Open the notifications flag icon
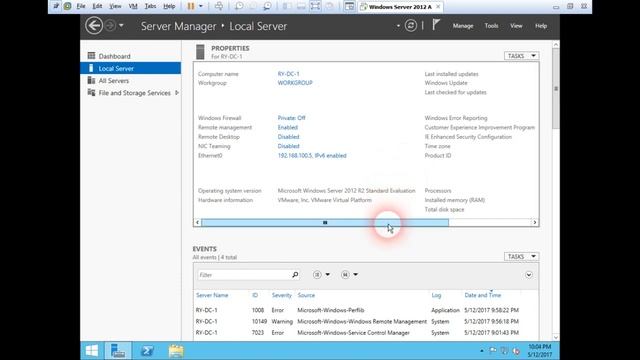The height and width of the screenshot is (360, 640). coord(436,25)
